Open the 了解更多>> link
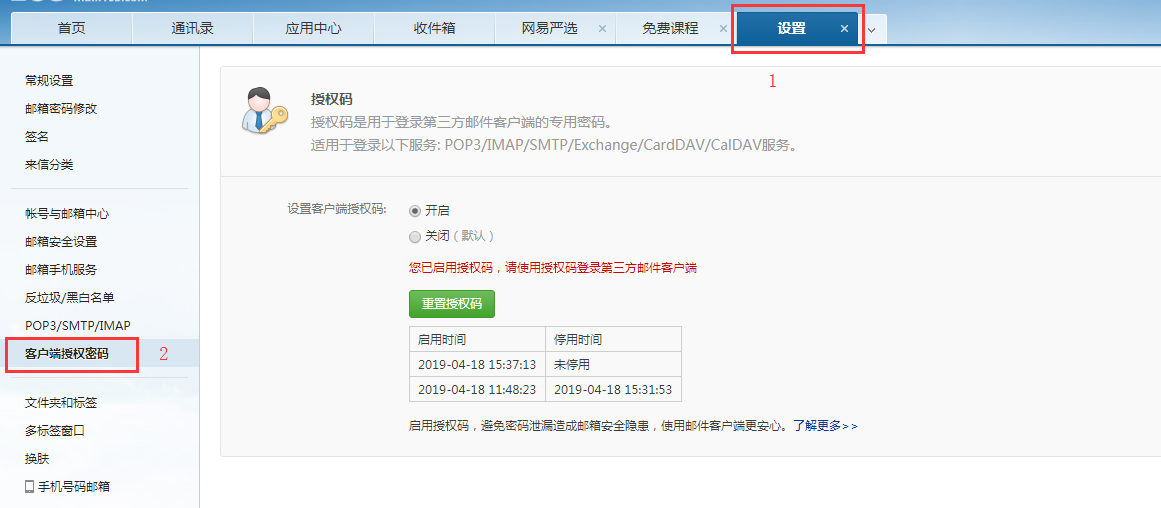 pyautogui.click(x=825, y=426)
